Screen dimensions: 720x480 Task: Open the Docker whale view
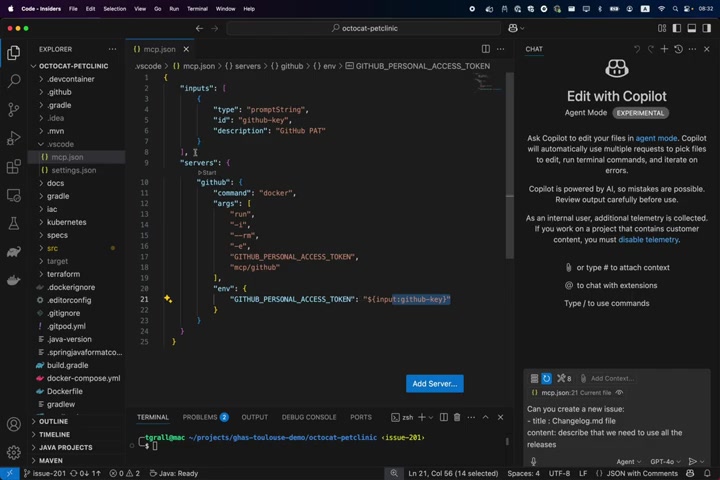pos(13,280)
